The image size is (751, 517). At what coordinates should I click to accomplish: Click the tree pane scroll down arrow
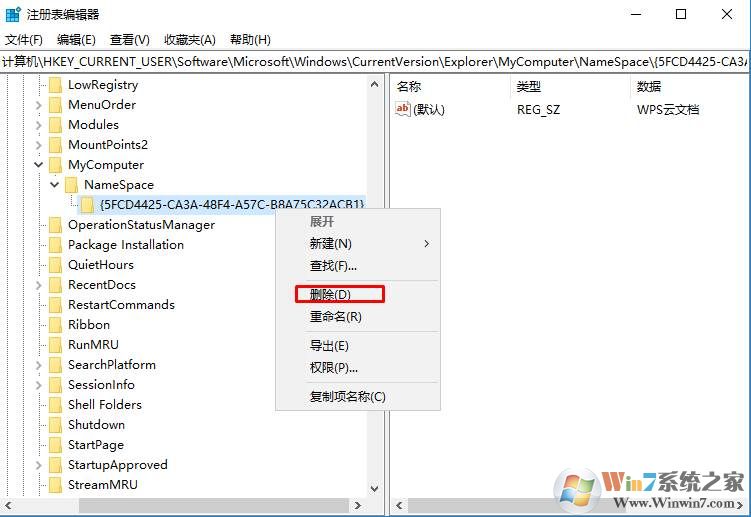tap(375, 489)
